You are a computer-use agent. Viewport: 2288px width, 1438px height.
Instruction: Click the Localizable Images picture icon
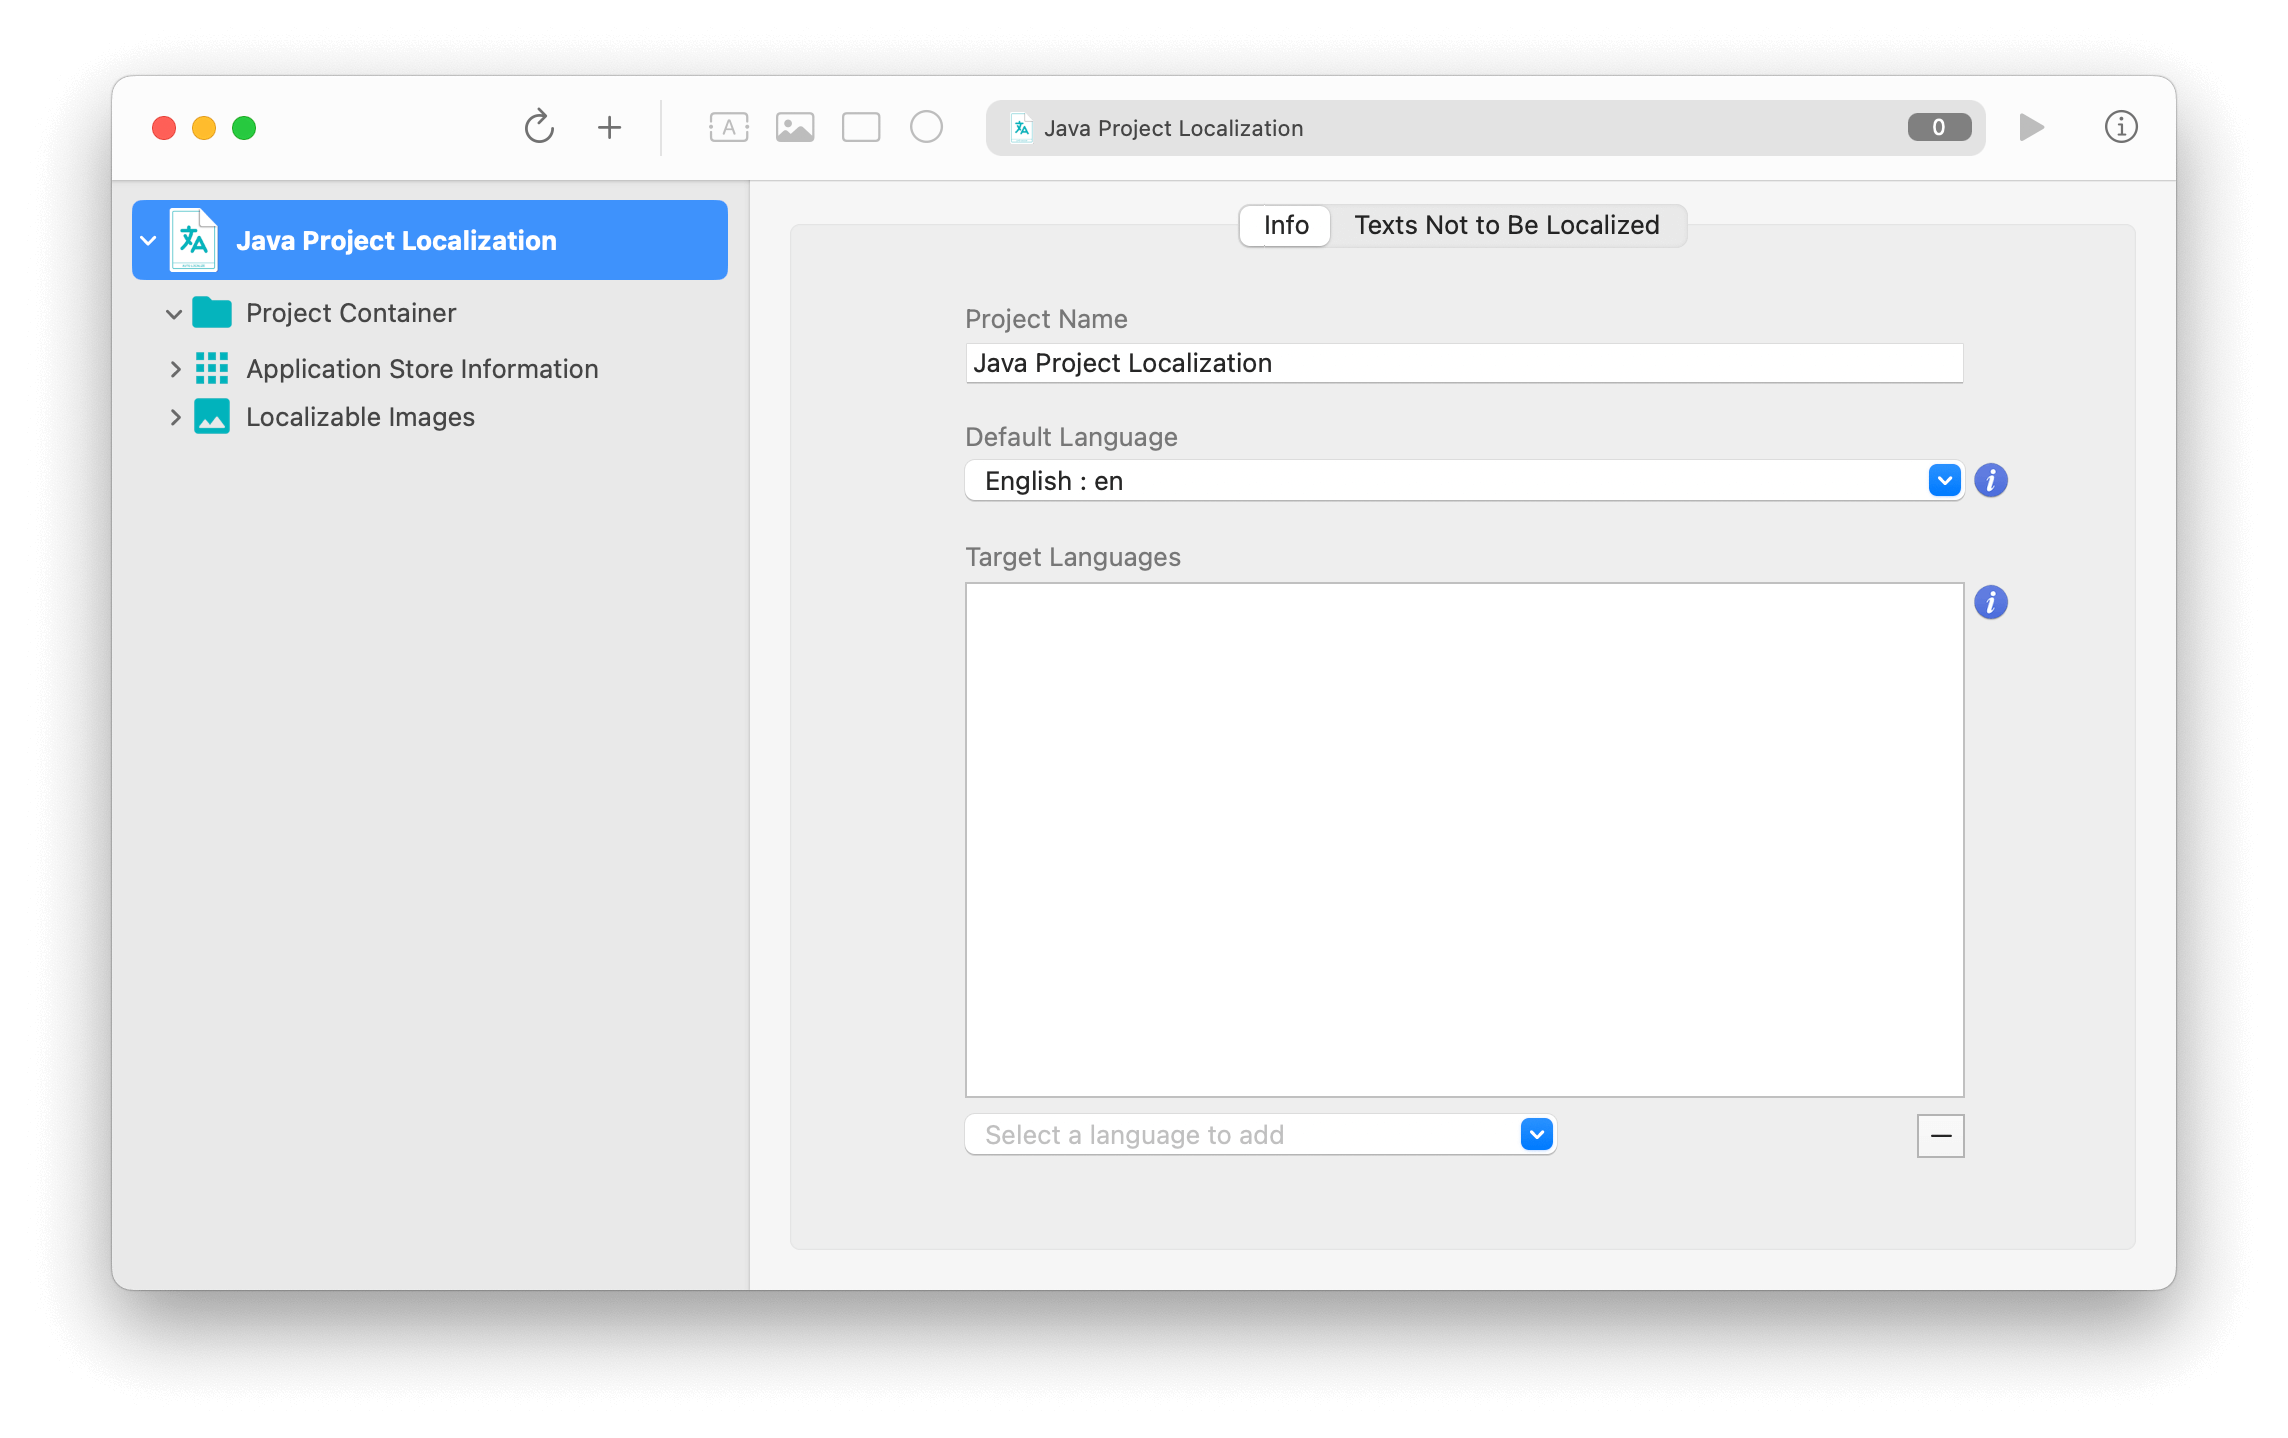[212, 416]
